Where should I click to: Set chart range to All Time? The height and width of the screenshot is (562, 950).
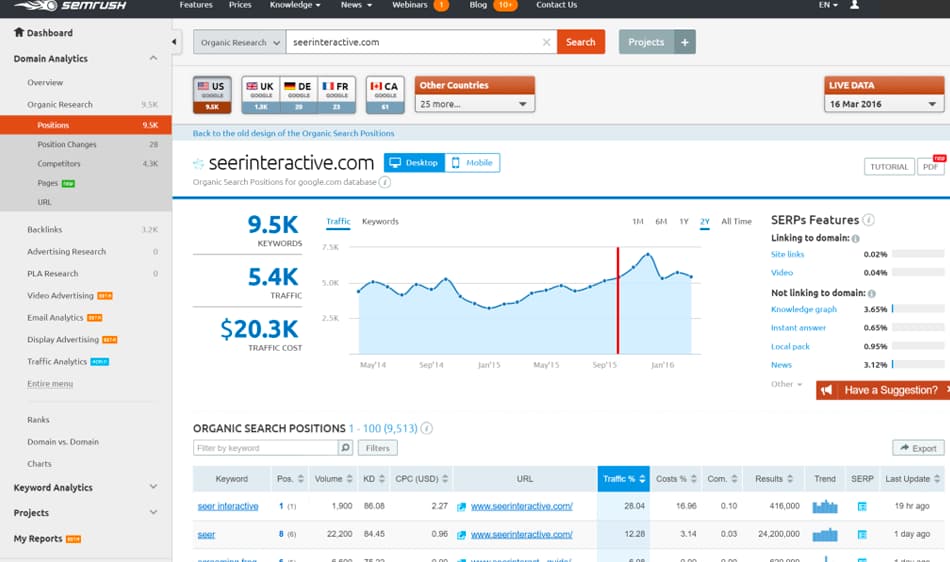coord(736,222)
